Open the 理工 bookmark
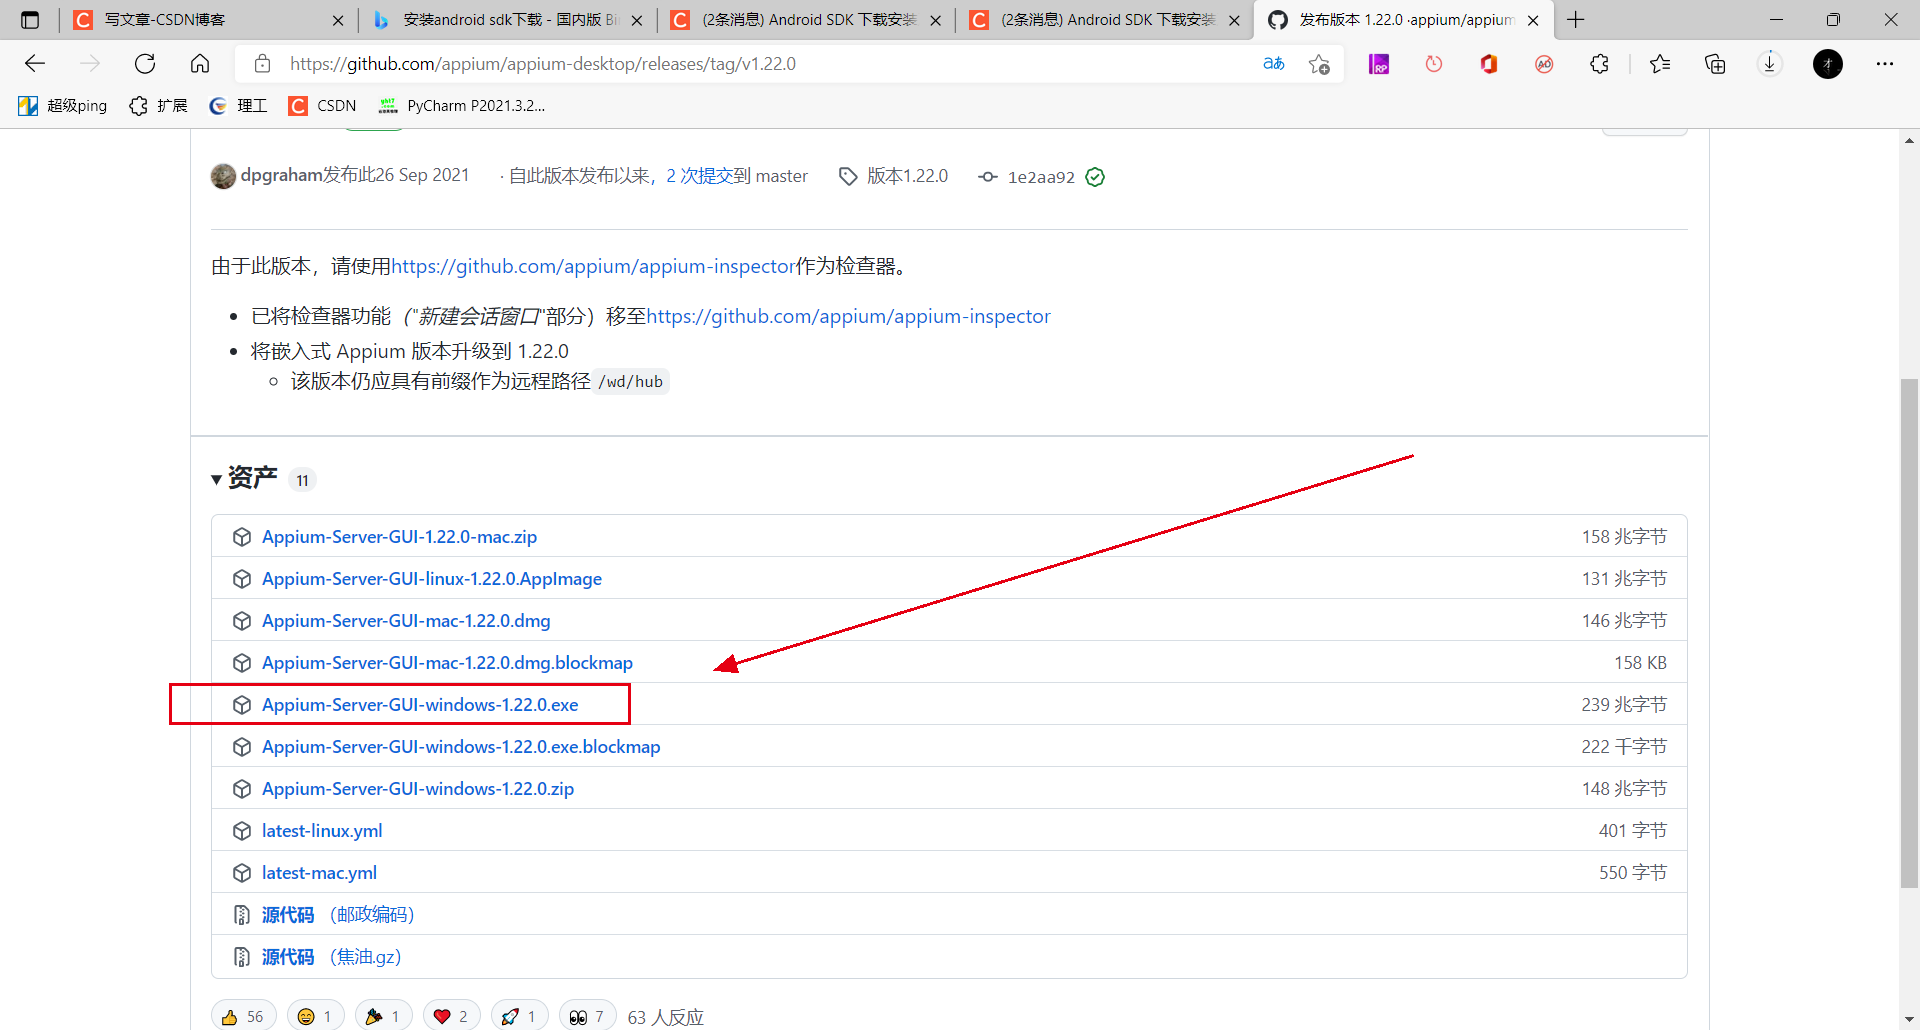The image size is (1920, 1030). coord(238,106)
